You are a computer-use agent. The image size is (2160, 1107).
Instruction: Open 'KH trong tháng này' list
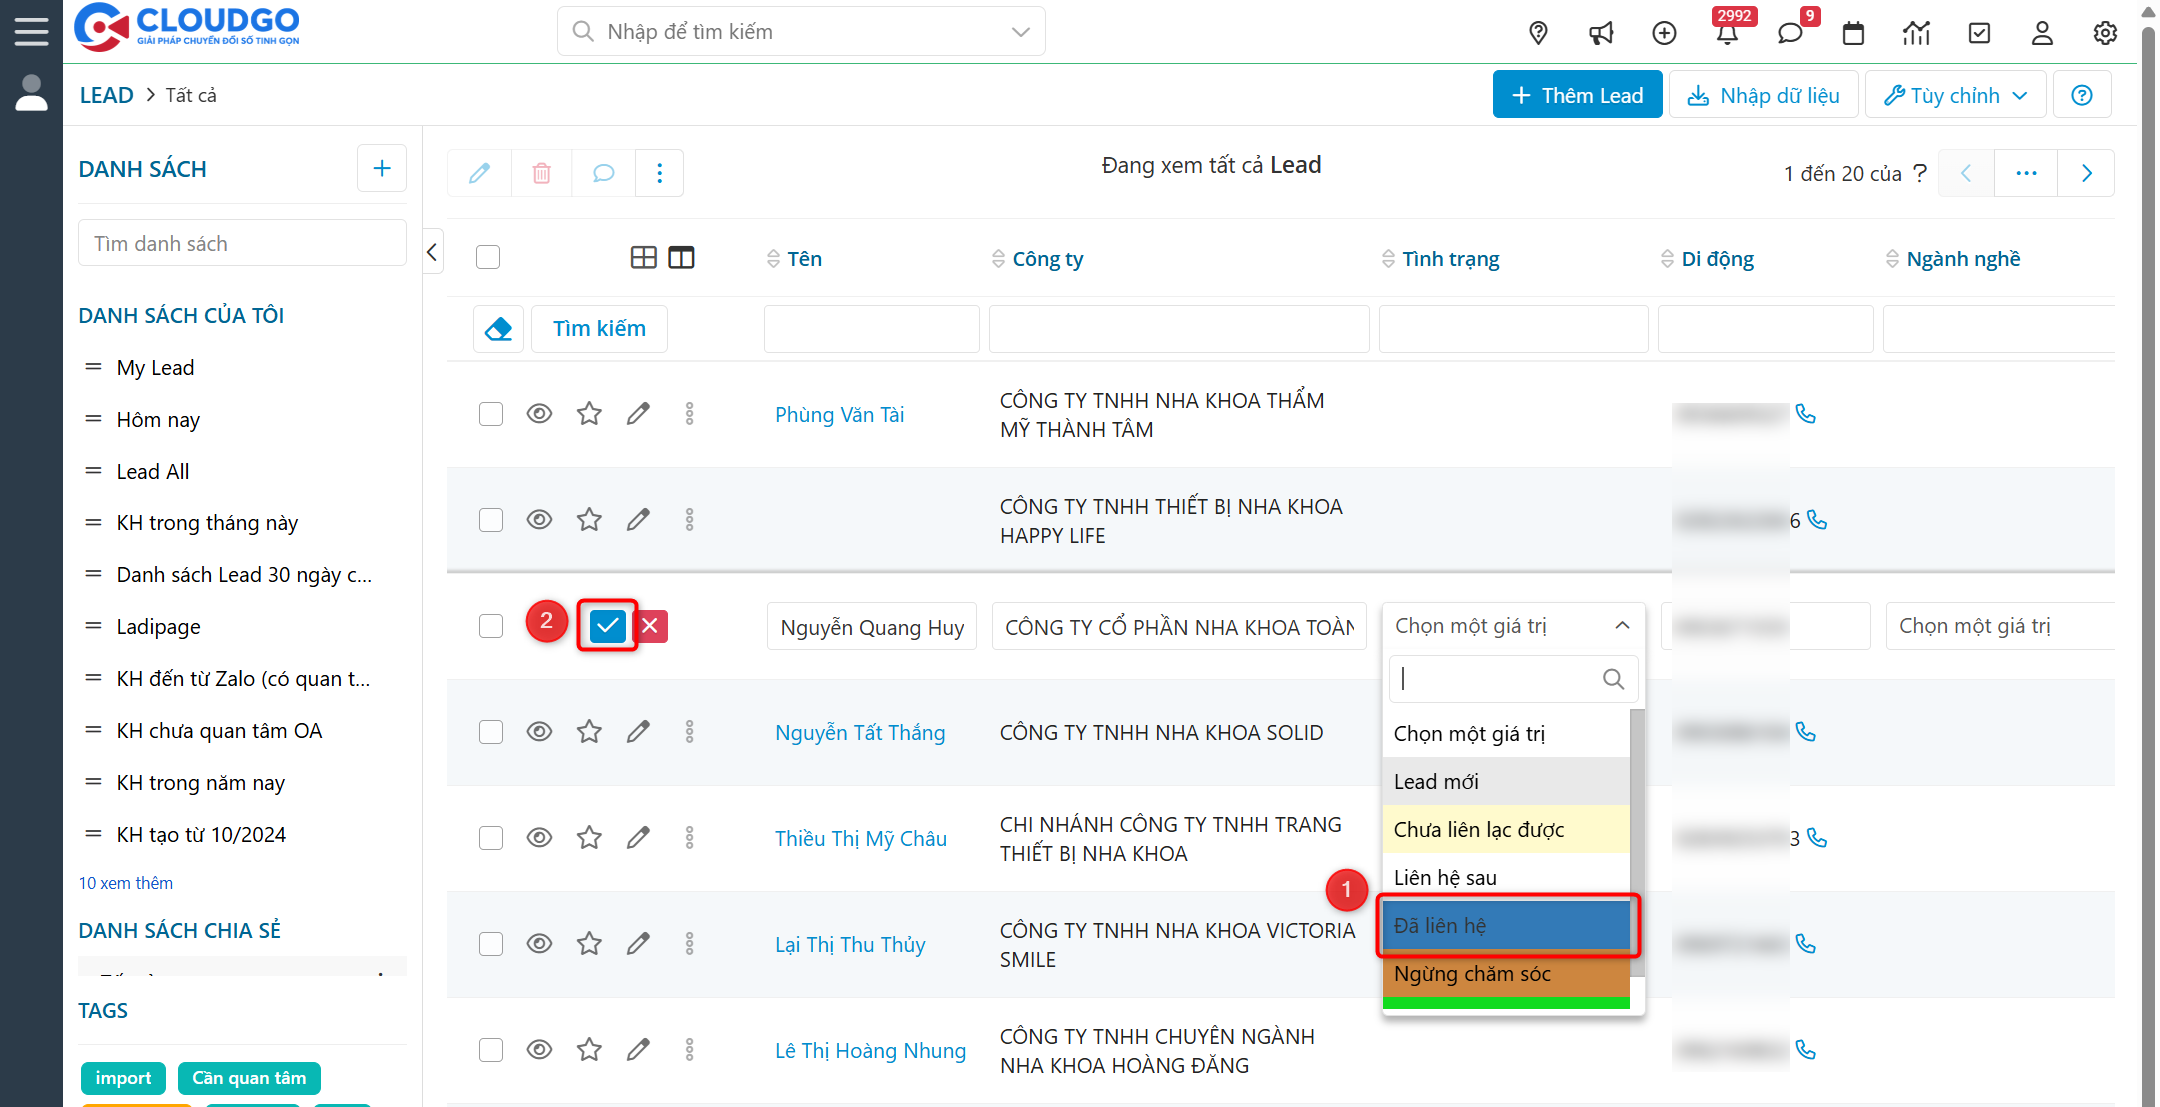pyautogui.click(x=207, y=523)
